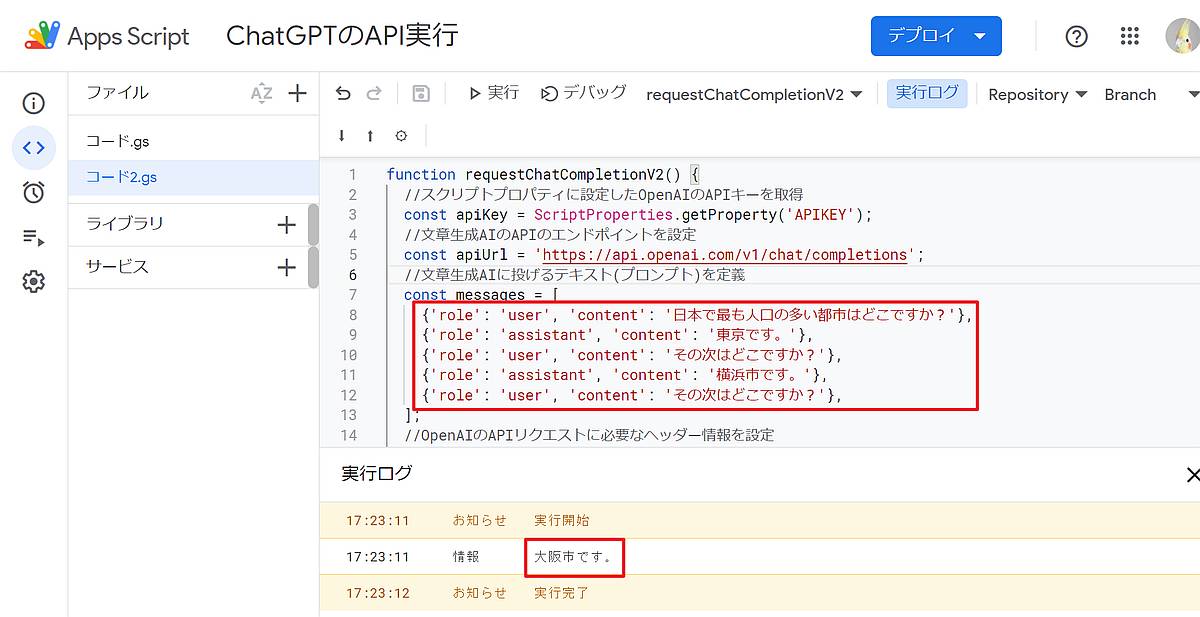Open the account avatar

pos(1183,36)
